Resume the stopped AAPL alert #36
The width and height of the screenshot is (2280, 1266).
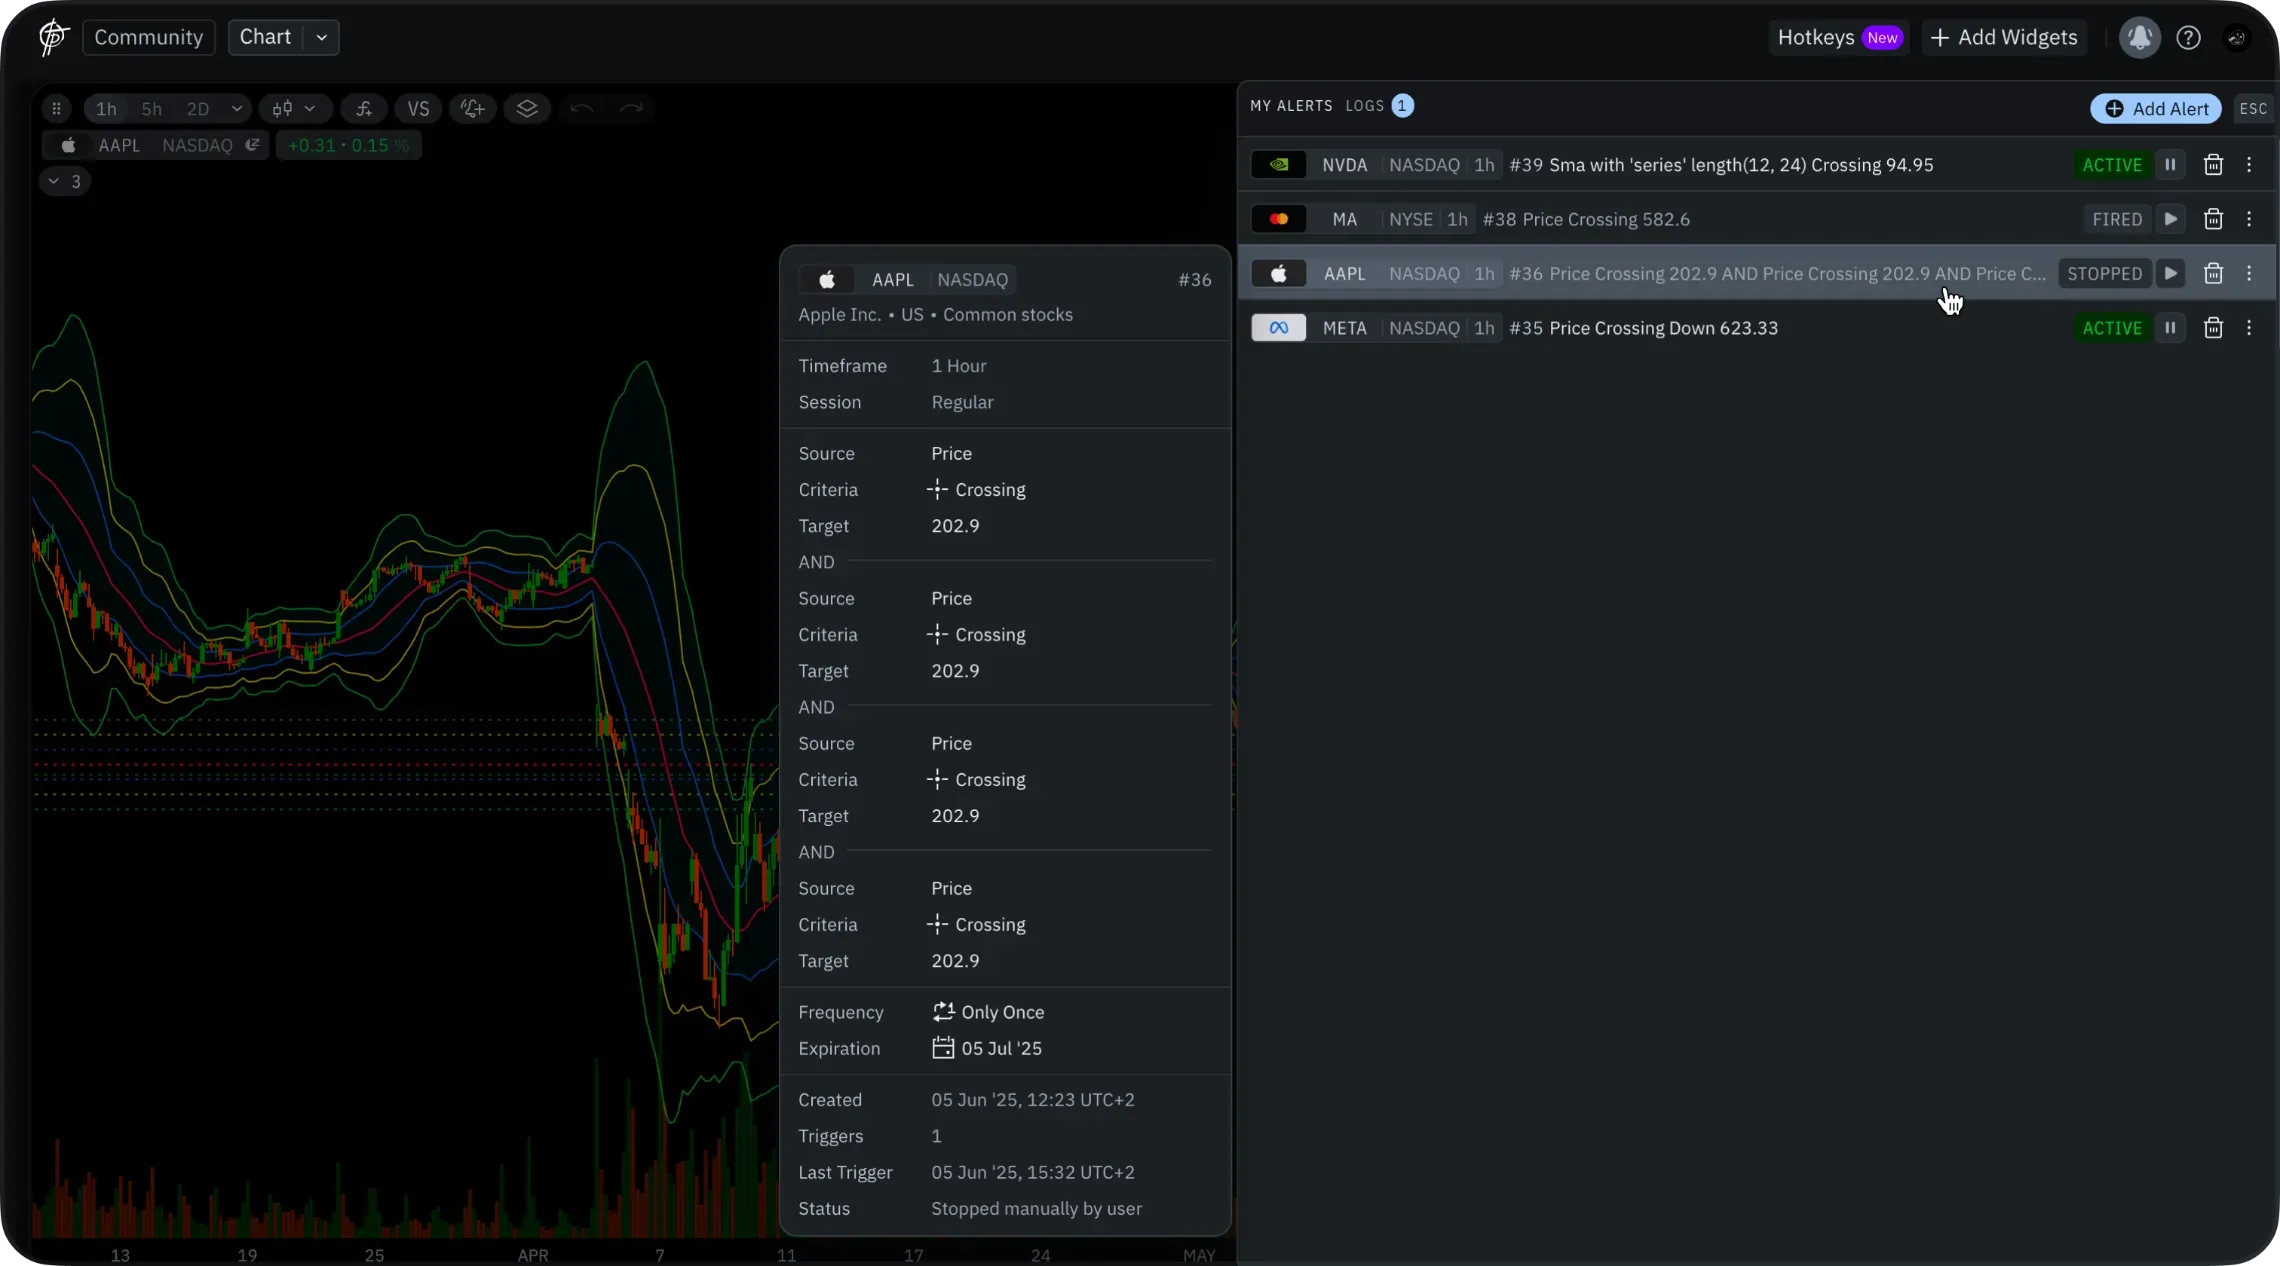pyautogui.click(x=2170, y=273)
